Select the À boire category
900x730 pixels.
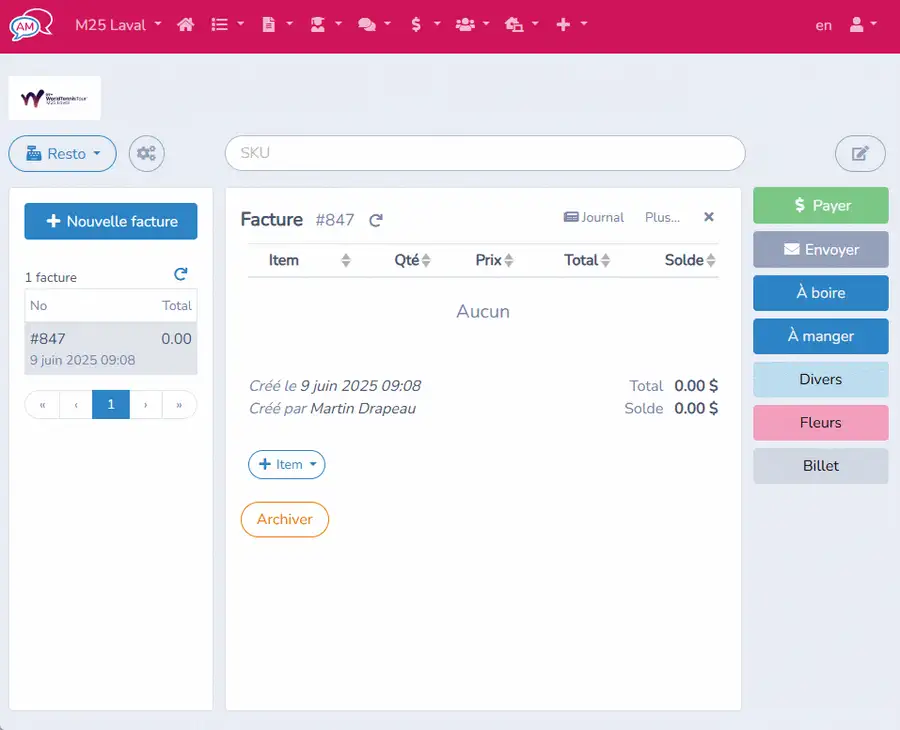click(821, 293)
